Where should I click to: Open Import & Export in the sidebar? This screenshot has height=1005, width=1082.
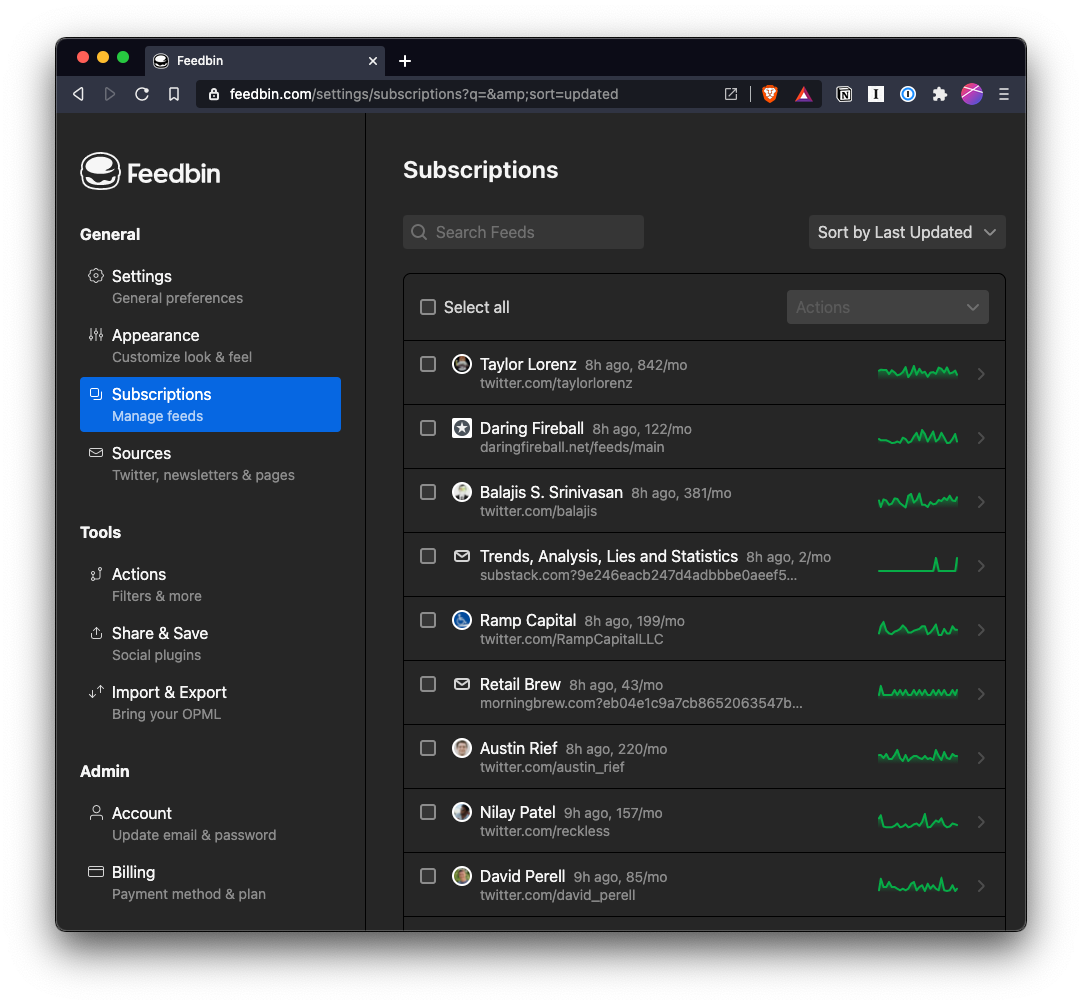[x=210, y=703]
